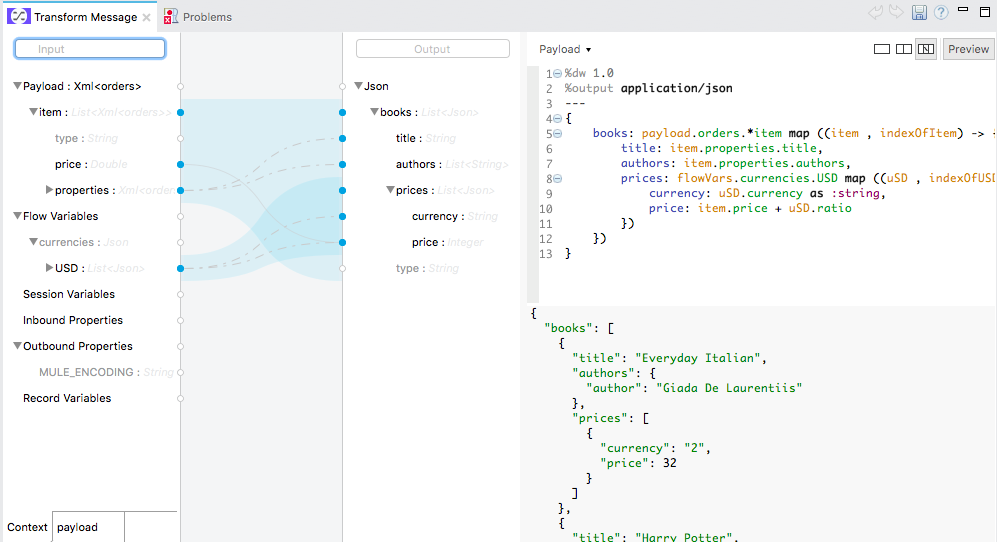997x542 pixels.
Task: Click the Preview button
Action: [968, 49]
